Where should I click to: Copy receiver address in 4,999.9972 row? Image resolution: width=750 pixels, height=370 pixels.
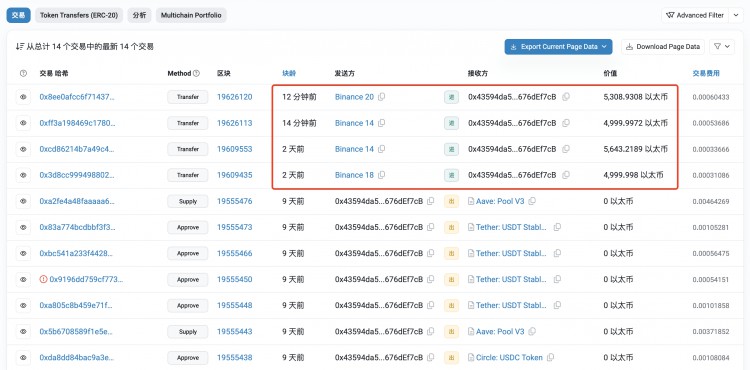(x=566, y=123)
